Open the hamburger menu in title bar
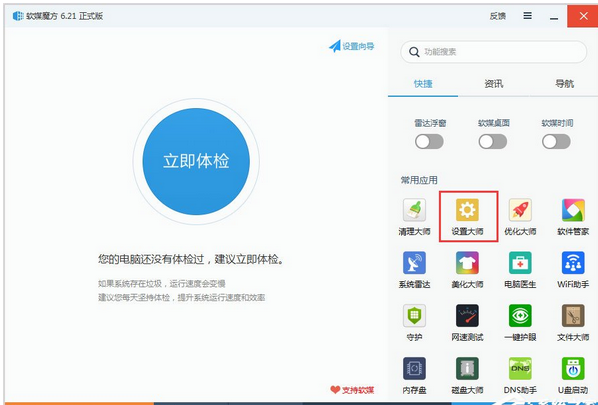Screen dimensions: 598x405 point(527,16)
